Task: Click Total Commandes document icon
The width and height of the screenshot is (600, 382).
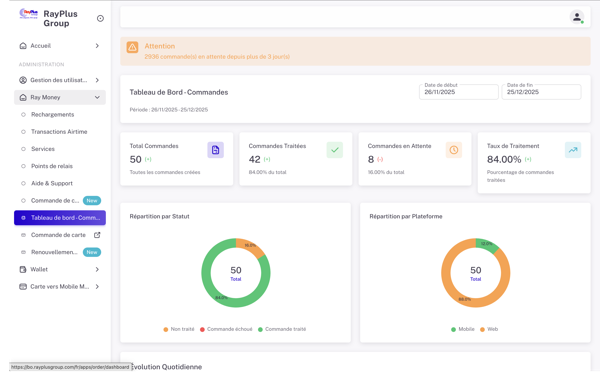Action: (215, 150)
